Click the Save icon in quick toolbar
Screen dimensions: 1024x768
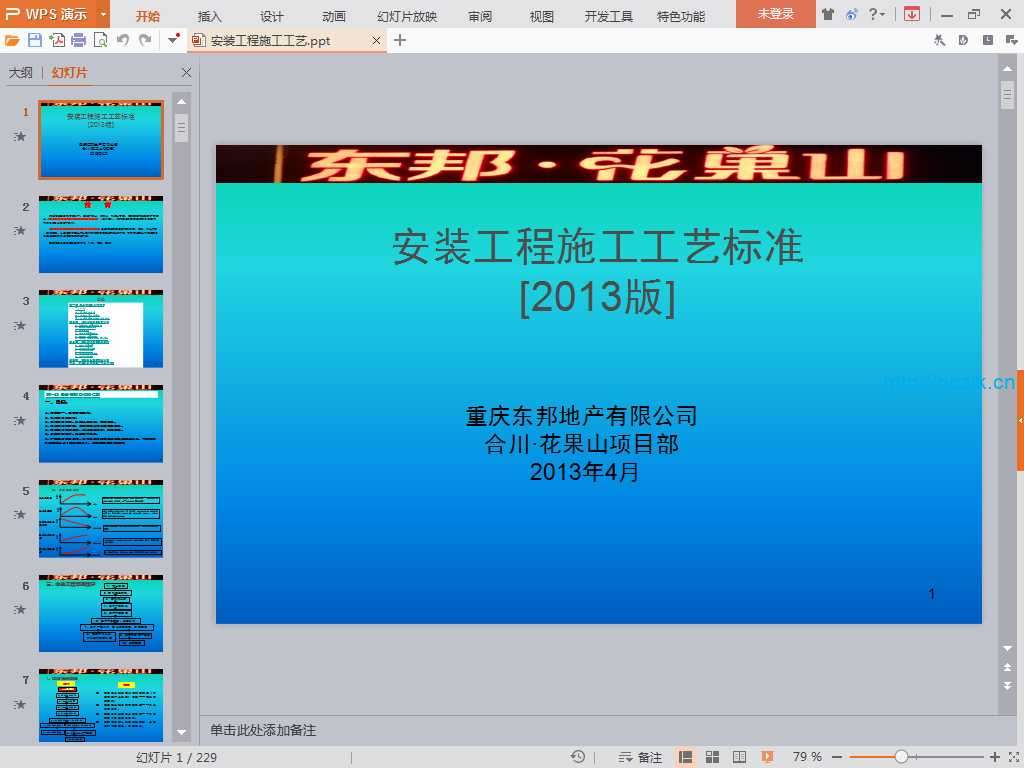click(35, 40)
